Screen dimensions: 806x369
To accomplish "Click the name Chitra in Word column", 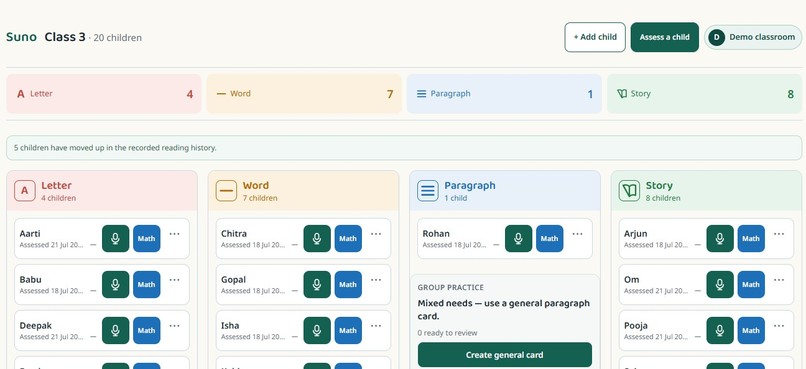I will click(x=234, y=233).
